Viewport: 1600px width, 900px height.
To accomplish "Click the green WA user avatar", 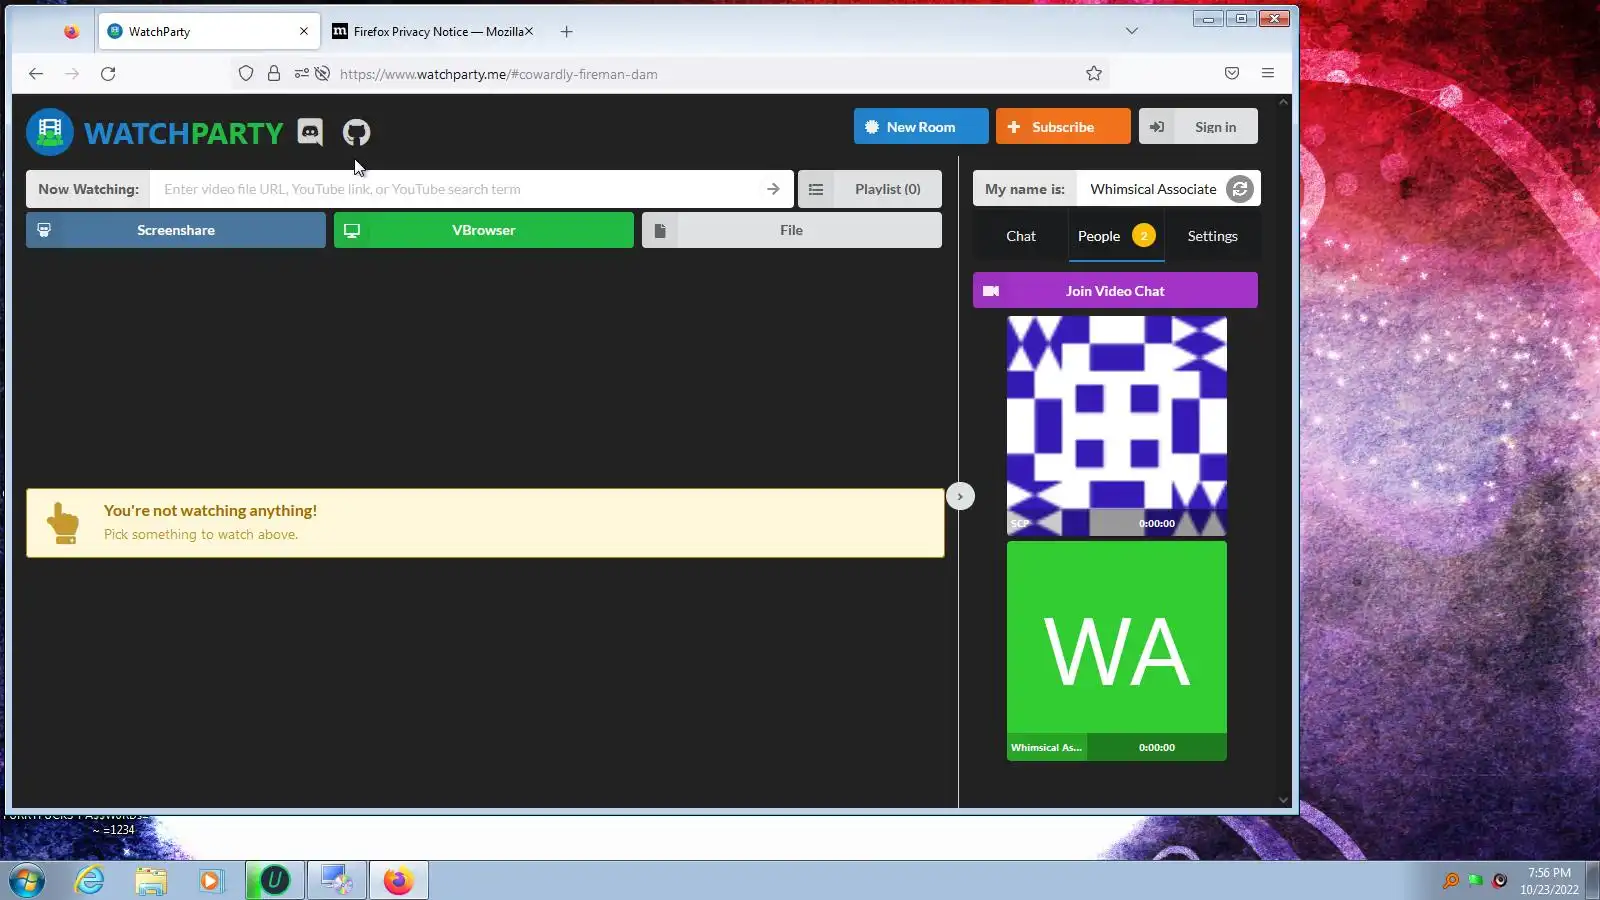I will pos(1117,651).
